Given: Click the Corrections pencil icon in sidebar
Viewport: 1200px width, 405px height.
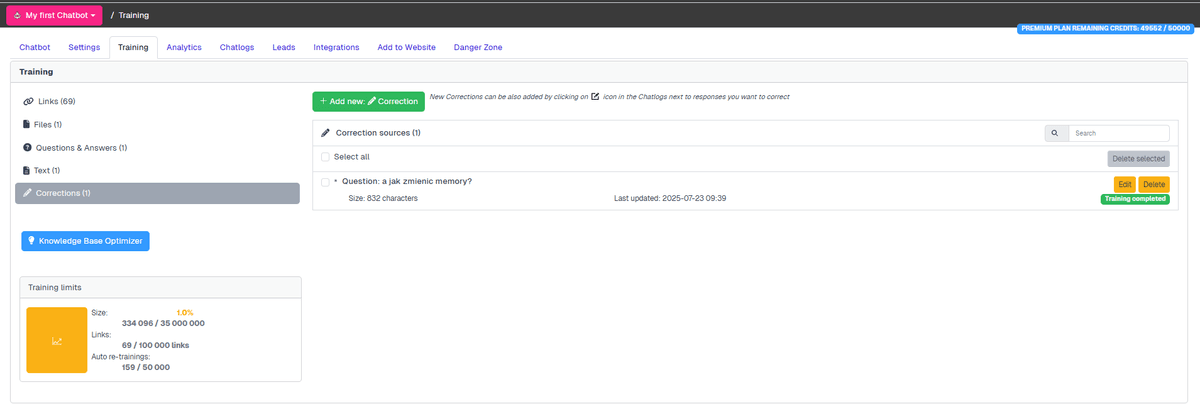Looking at the screenshot, I should [x=27, y=193].
